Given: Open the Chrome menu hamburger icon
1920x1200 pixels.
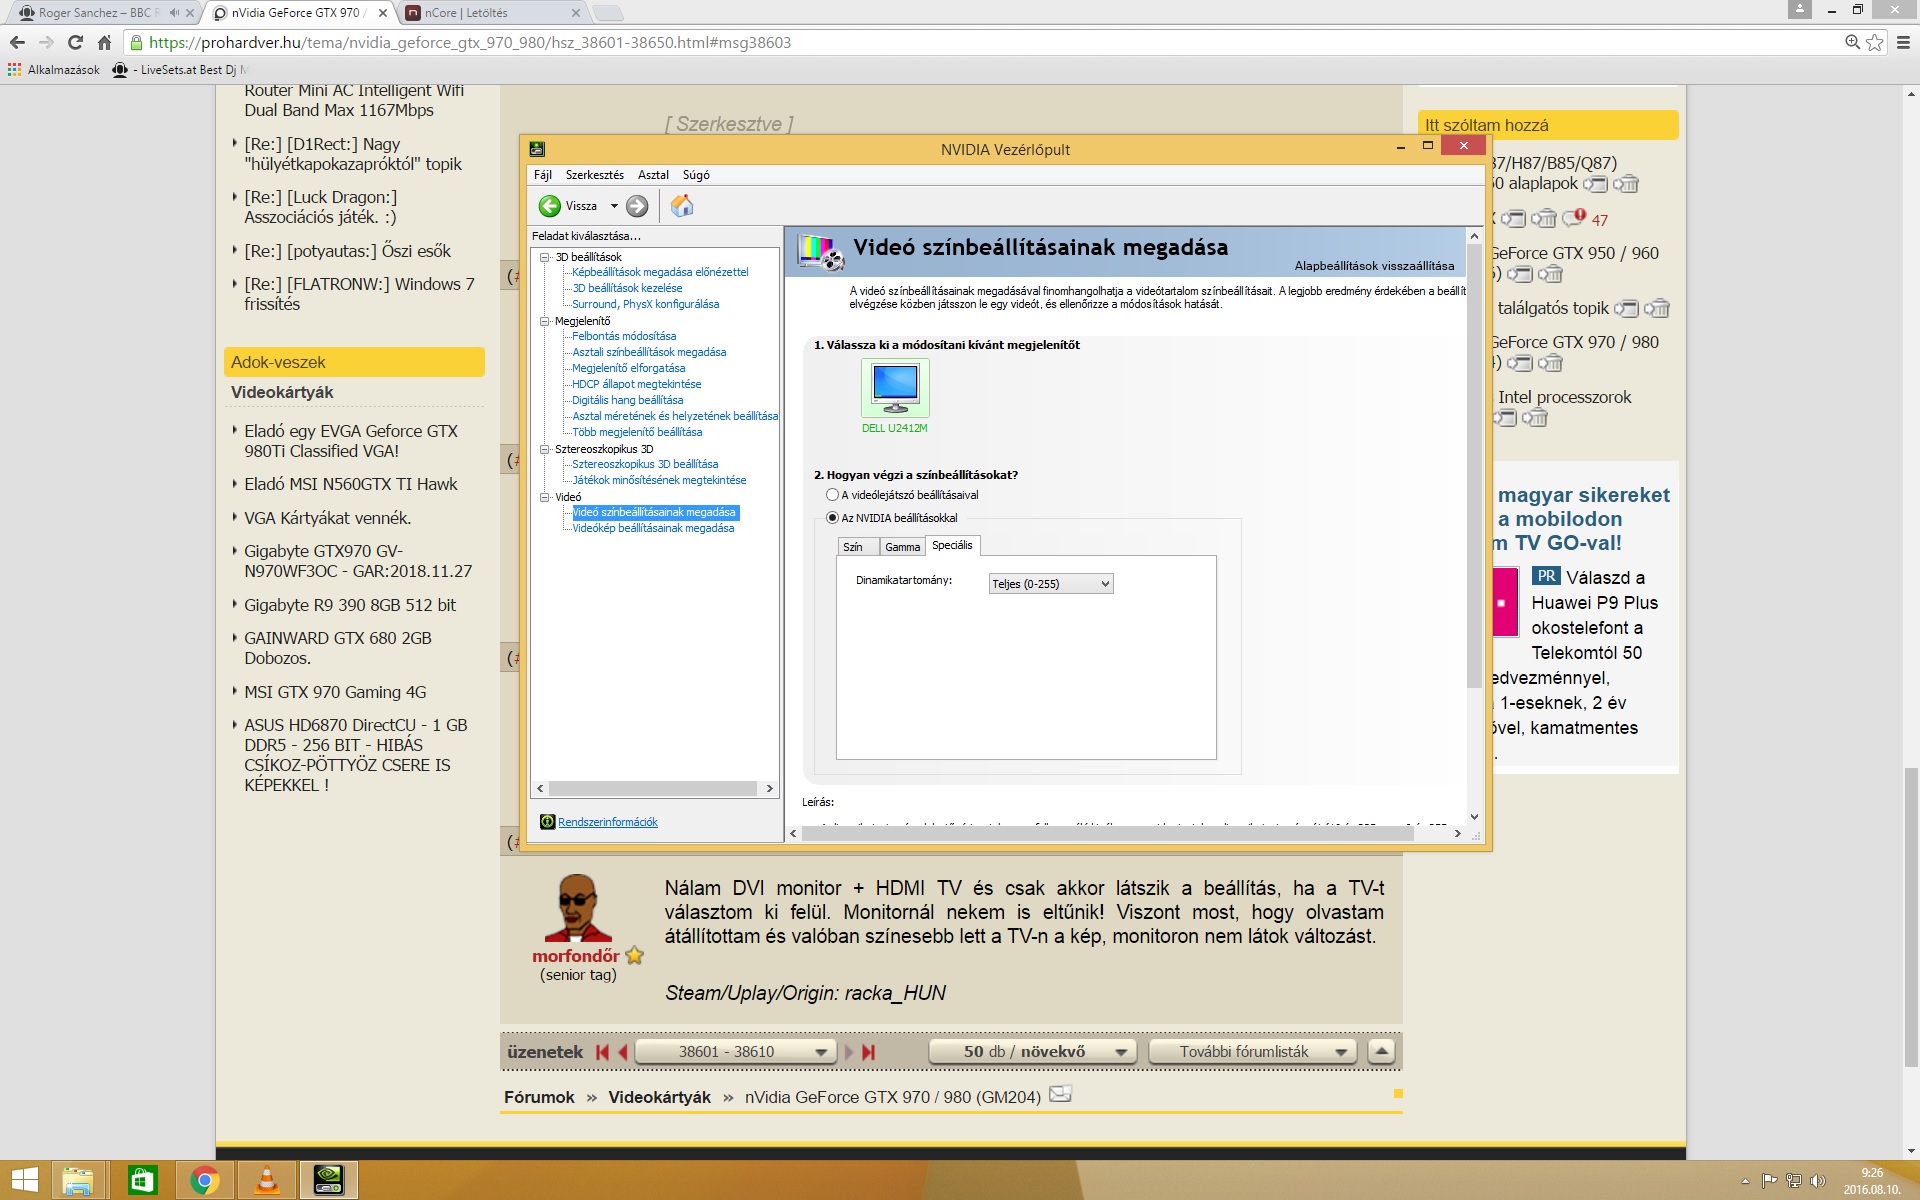Looking at the screenshot, I should tap(1903, 42).
